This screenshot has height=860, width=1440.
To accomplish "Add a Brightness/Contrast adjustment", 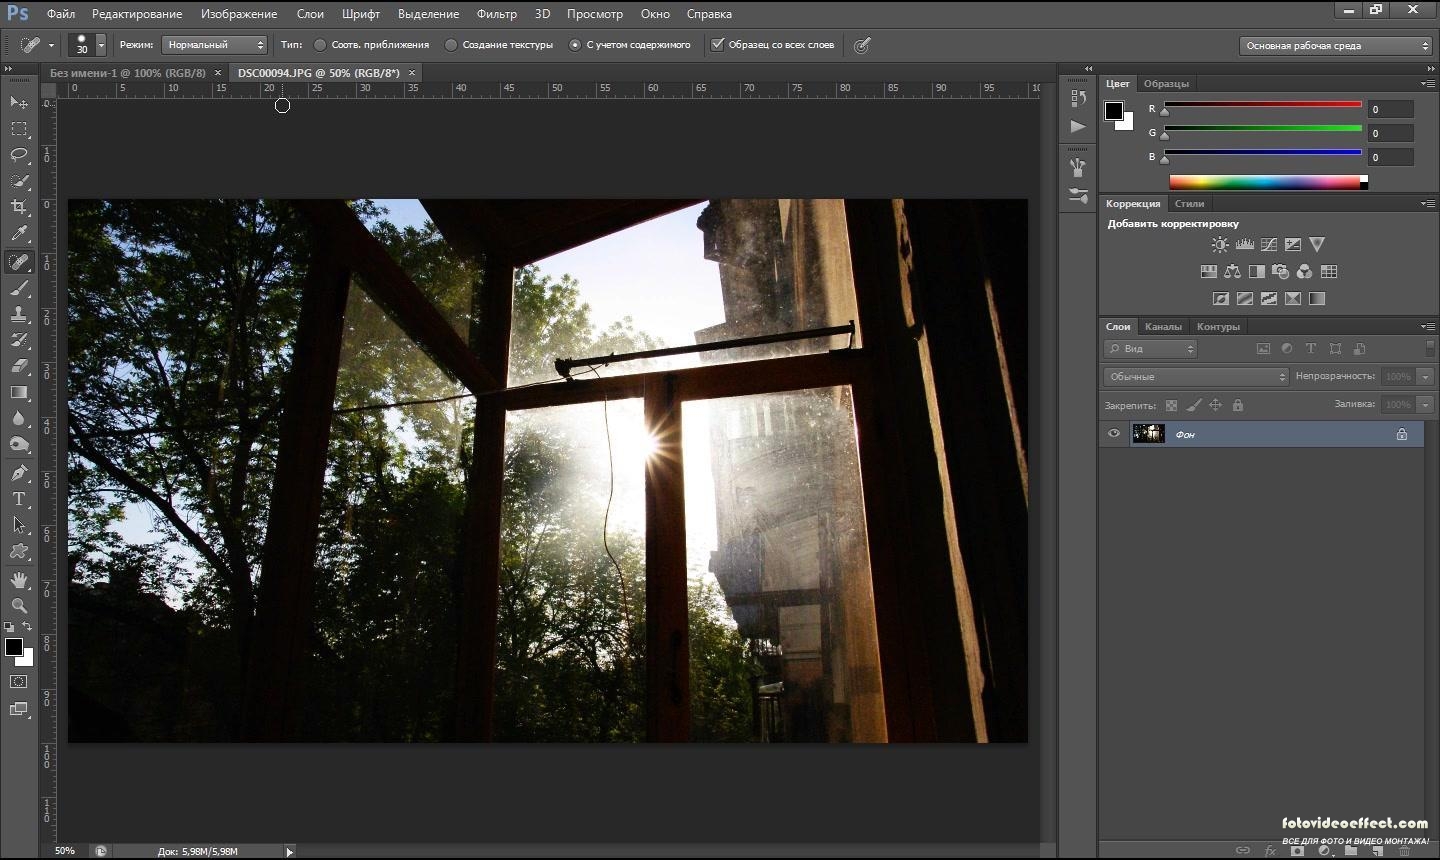I will (1220, 245).
